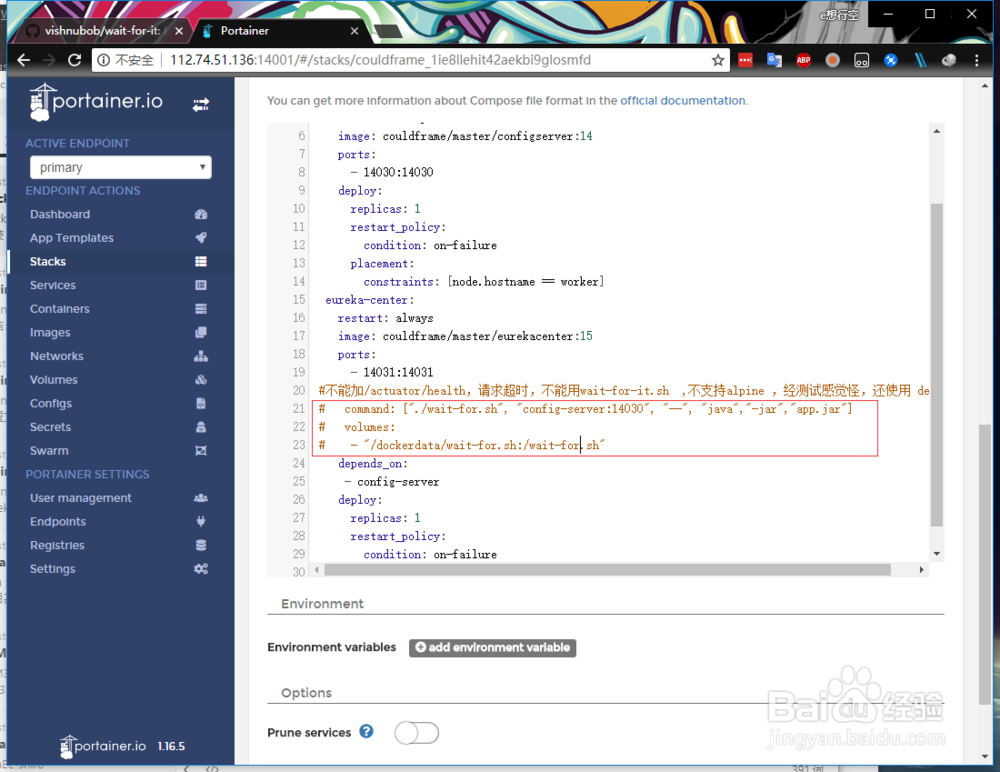The image size is (1000, 772).
Task: Click the Networks sitemap icon
Action: [x=201, y=356]
